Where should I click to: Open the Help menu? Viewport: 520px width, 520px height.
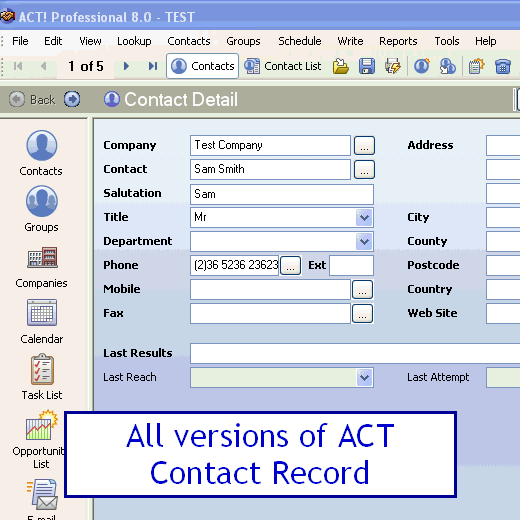click(486, 41)
